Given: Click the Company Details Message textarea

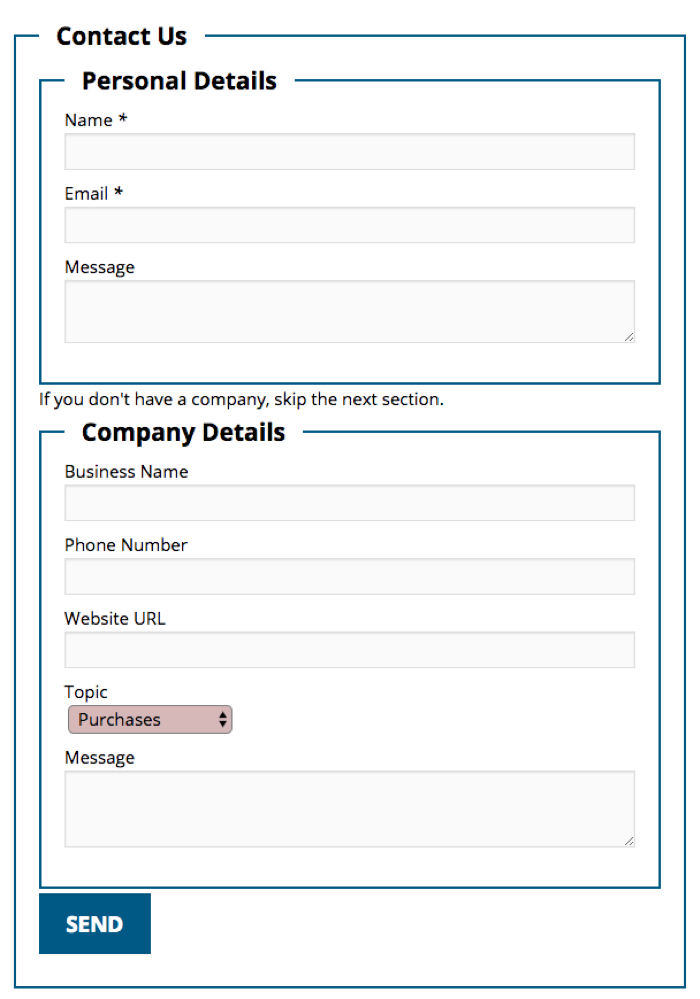Looking at the screenshot, I should [349, 808].
